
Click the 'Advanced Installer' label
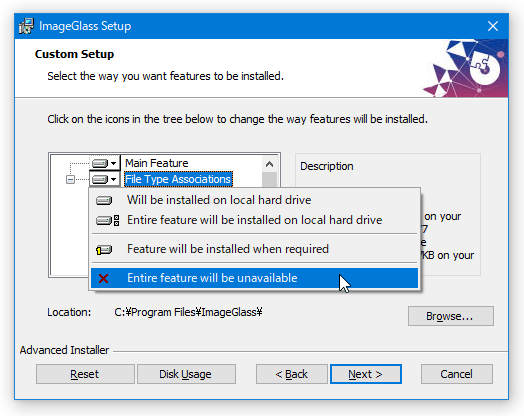tap(64, 350)
